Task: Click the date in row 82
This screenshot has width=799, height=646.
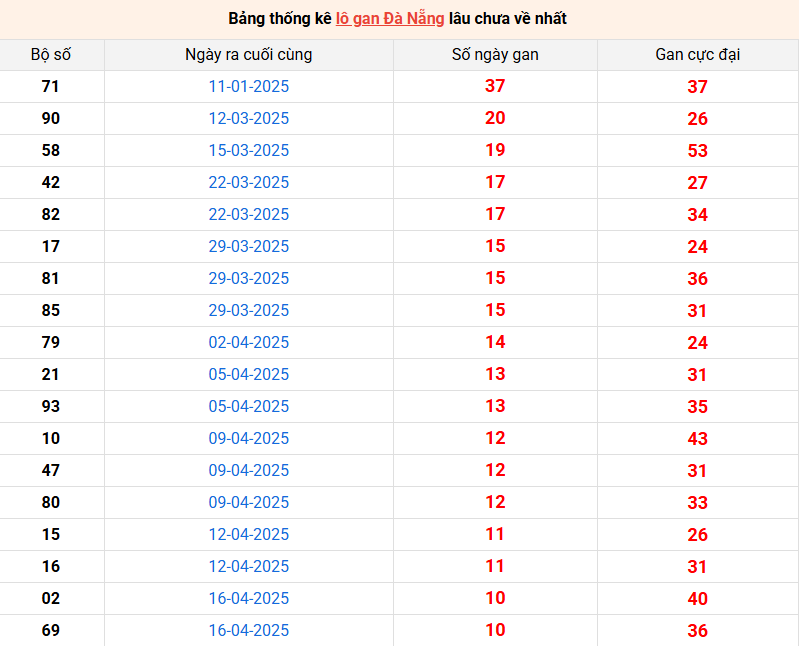Action: 249,214
